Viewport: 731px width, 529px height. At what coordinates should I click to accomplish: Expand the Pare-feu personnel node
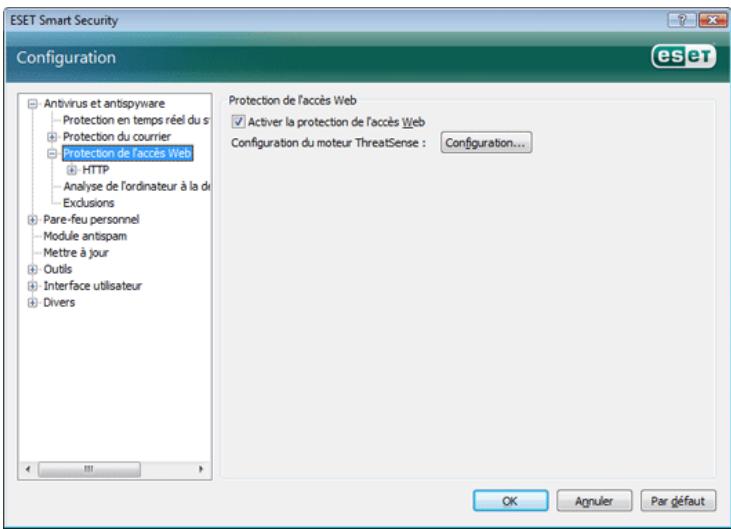[32, 220]
